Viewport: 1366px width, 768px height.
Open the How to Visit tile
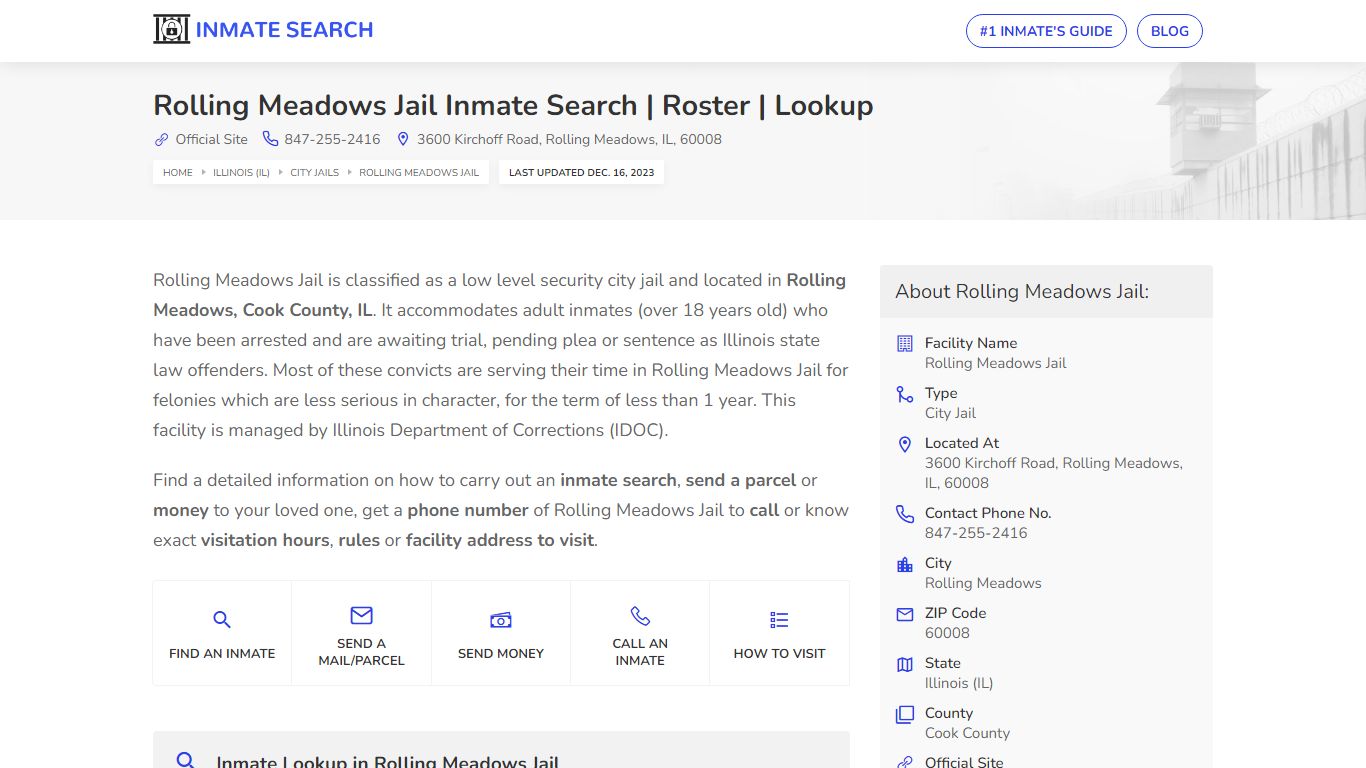[779, 633]
